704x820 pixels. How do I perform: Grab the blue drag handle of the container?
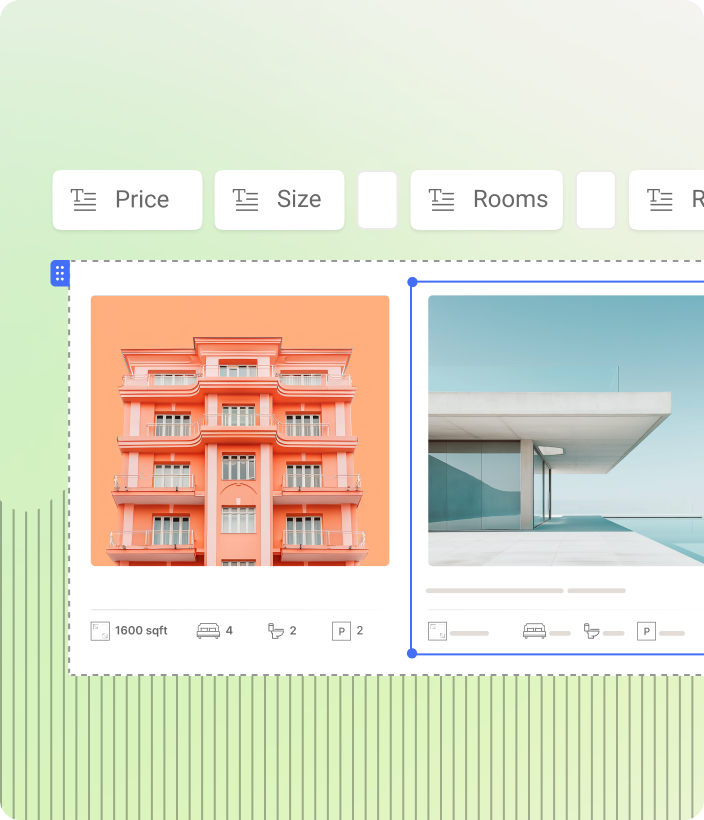tap(60, 273)
